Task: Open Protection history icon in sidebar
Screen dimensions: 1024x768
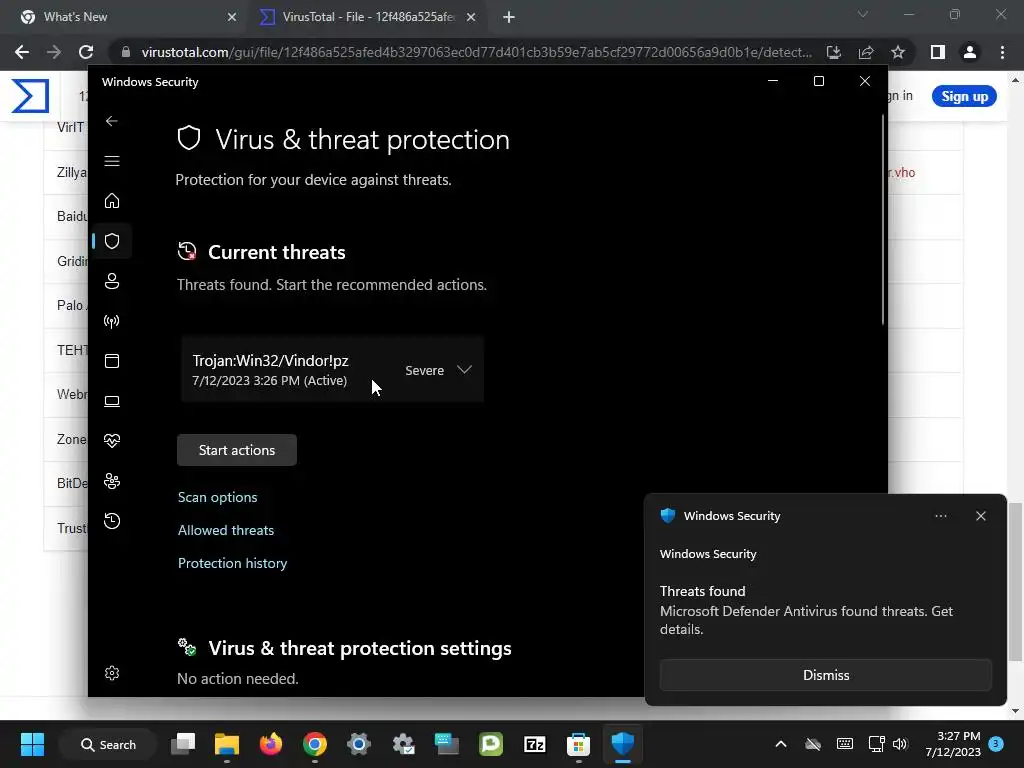Action: coord(112,521)
